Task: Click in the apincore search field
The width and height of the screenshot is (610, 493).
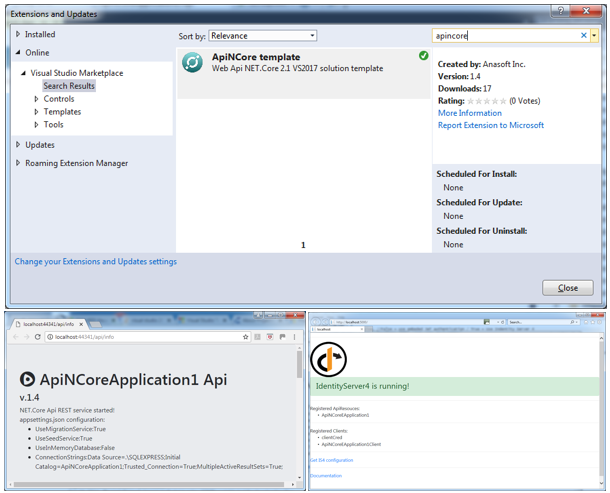Action: click(x=506, y=35)
